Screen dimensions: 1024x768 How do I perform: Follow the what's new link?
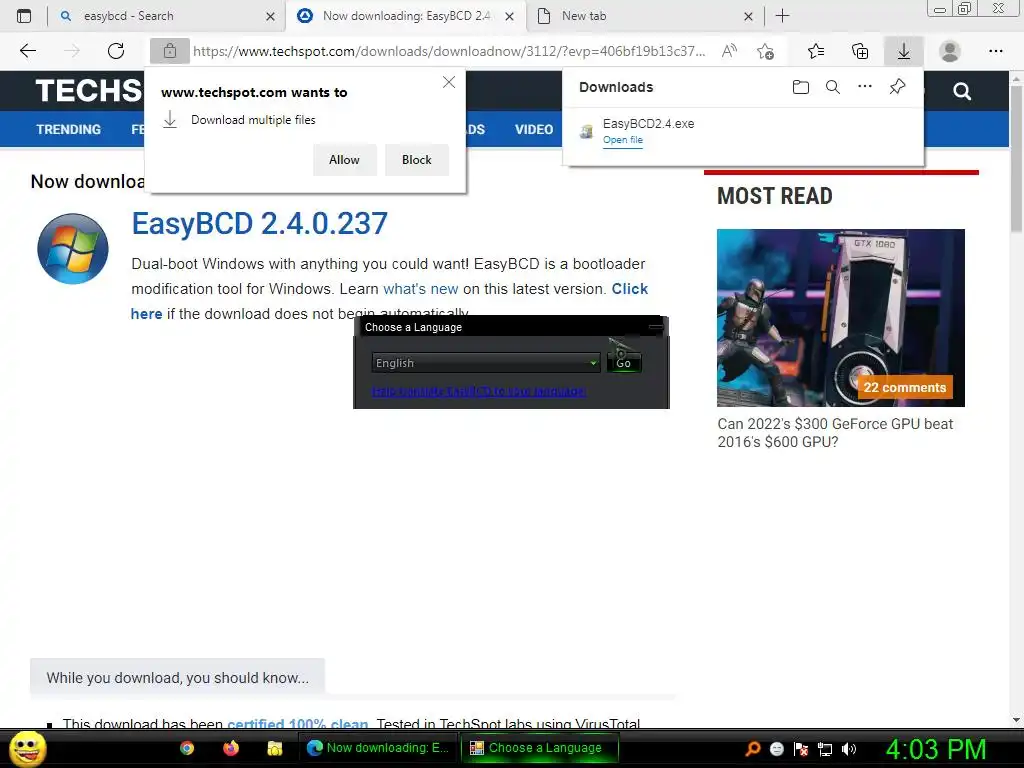point(421,289)
